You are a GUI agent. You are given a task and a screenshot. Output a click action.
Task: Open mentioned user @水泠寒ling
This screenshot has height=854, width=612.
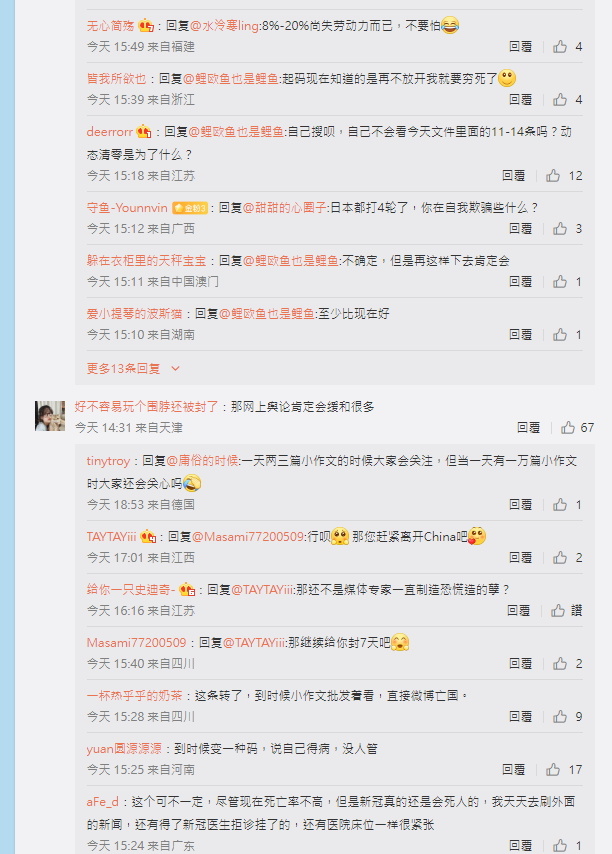pyautogui.click(x=224, y=26)
